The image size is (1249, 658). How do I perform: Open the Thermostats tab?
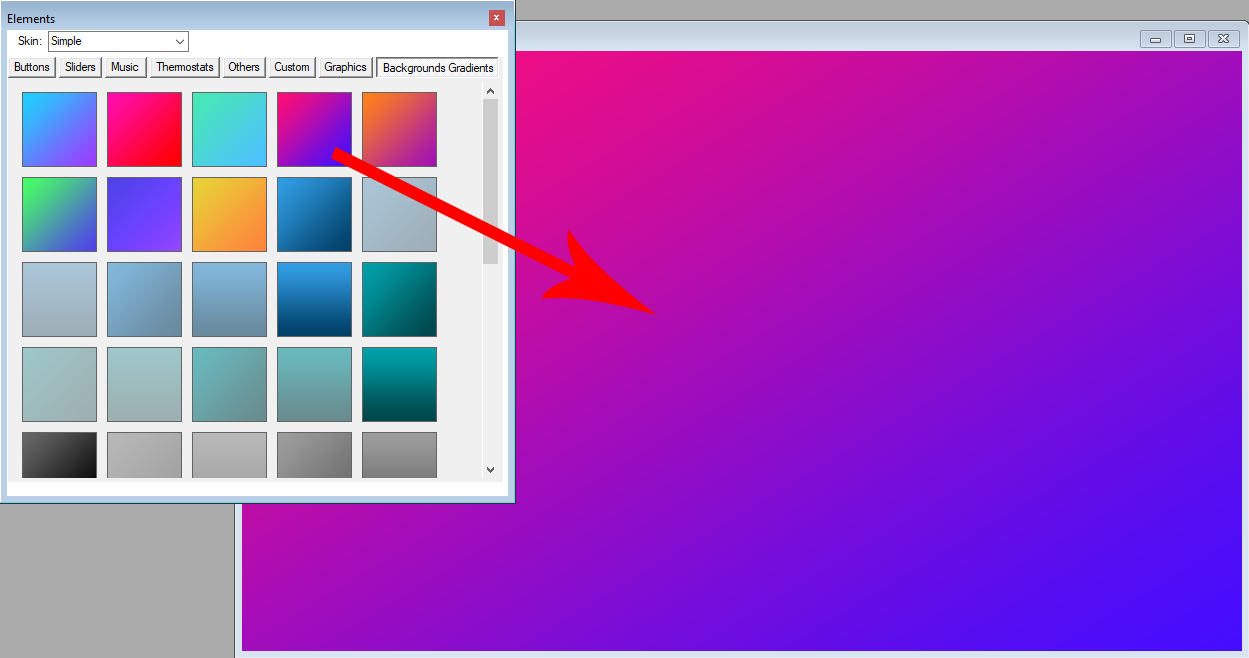185,67
